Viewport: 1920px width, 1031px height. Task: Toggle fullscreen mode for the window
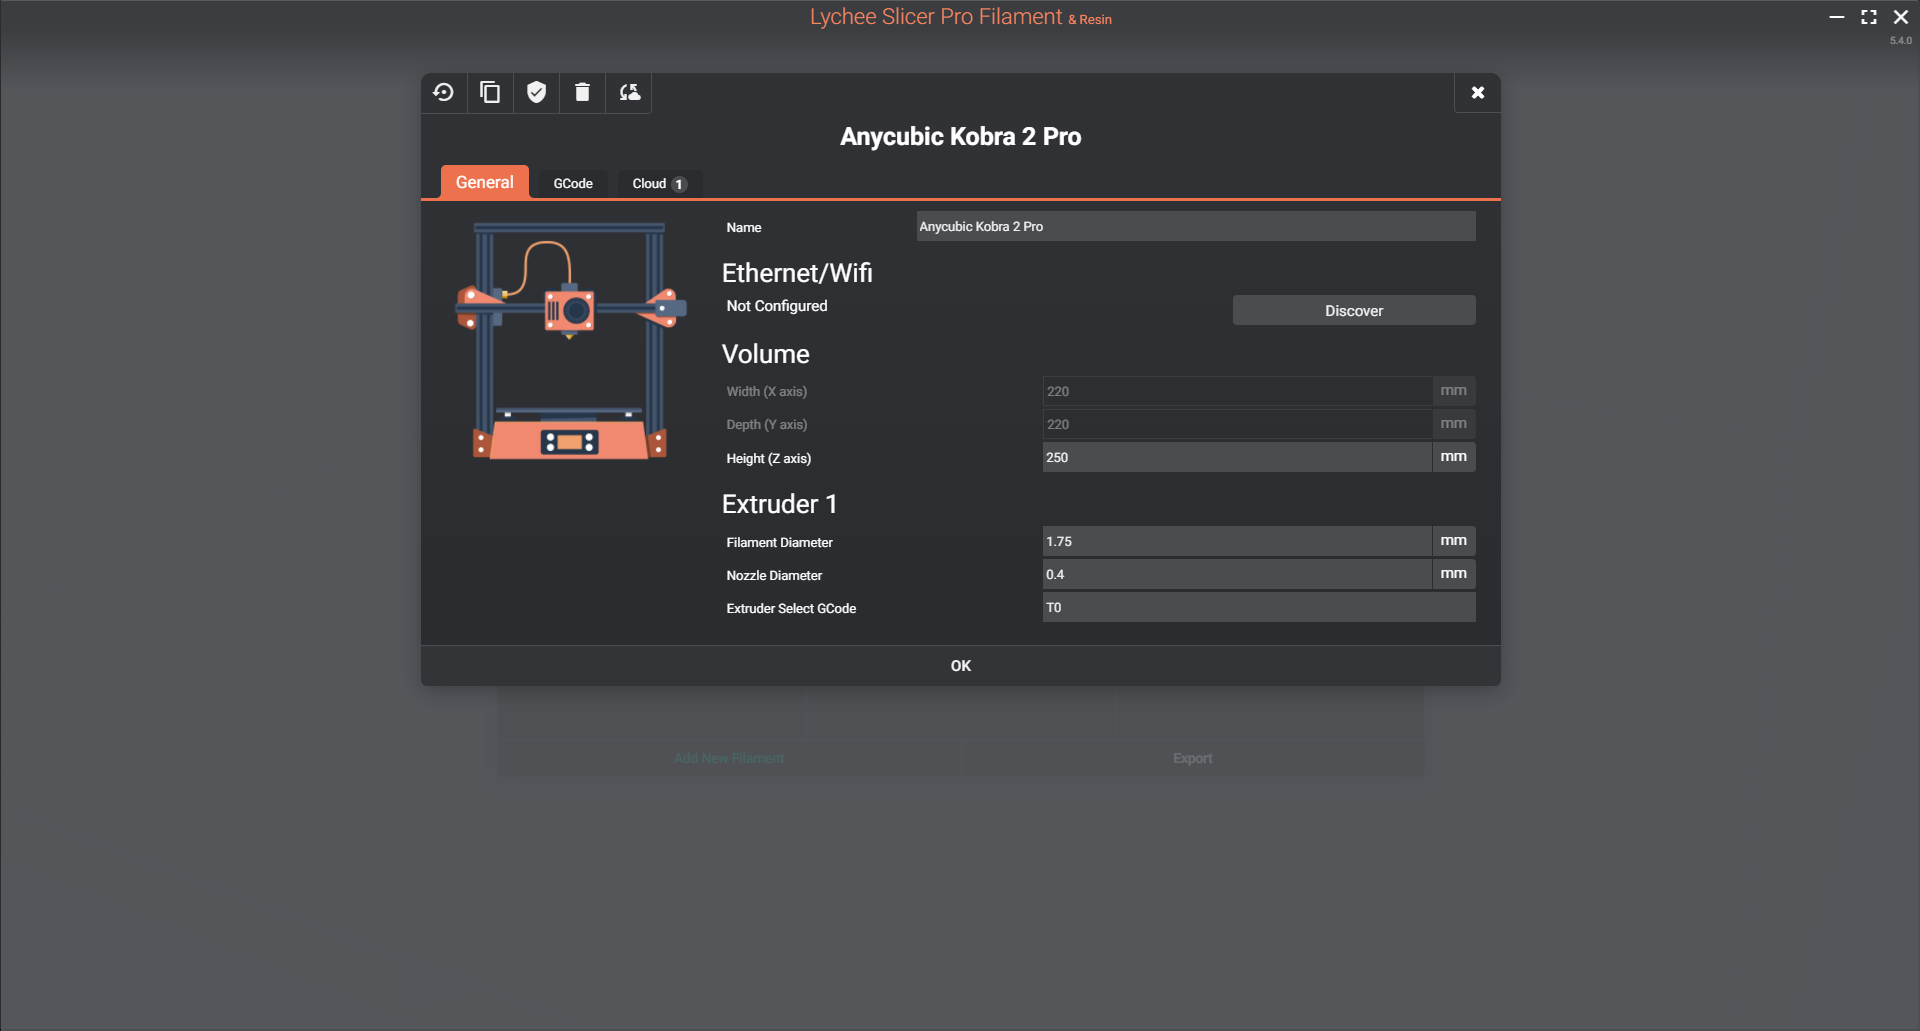coord(1868,17)
